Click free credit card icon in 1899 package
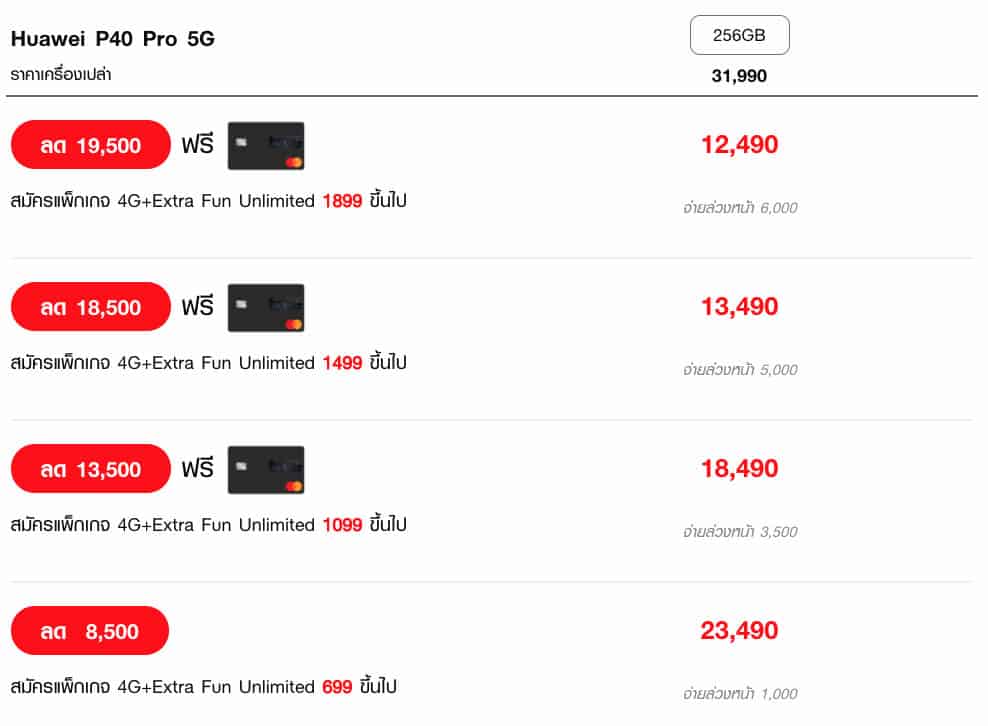988x726 pixels. (x=266, y=146)
